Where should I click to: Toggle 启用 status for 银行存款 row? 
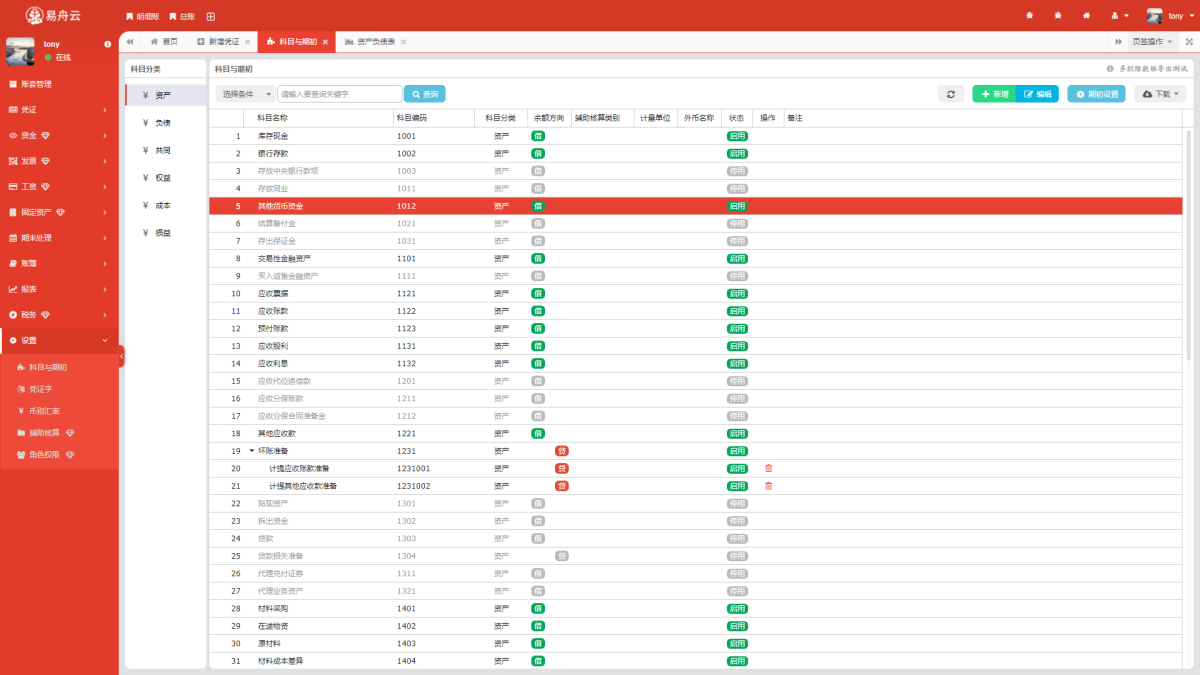[737, 153]
